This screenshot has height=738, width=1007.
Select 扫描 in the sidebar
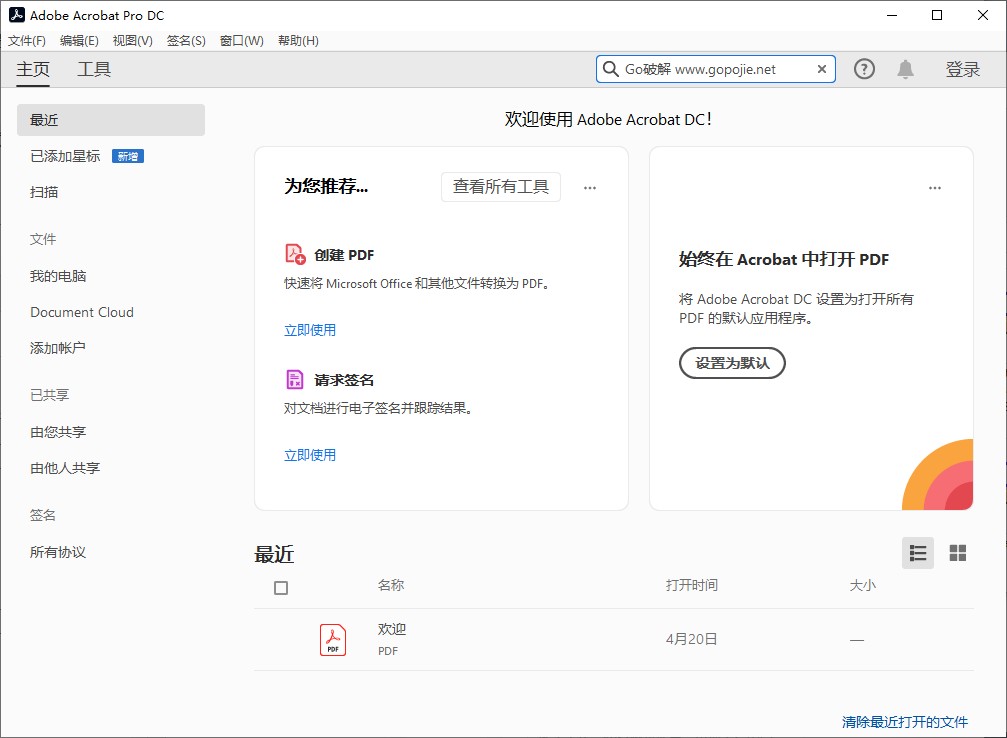[x=44, y=192]
